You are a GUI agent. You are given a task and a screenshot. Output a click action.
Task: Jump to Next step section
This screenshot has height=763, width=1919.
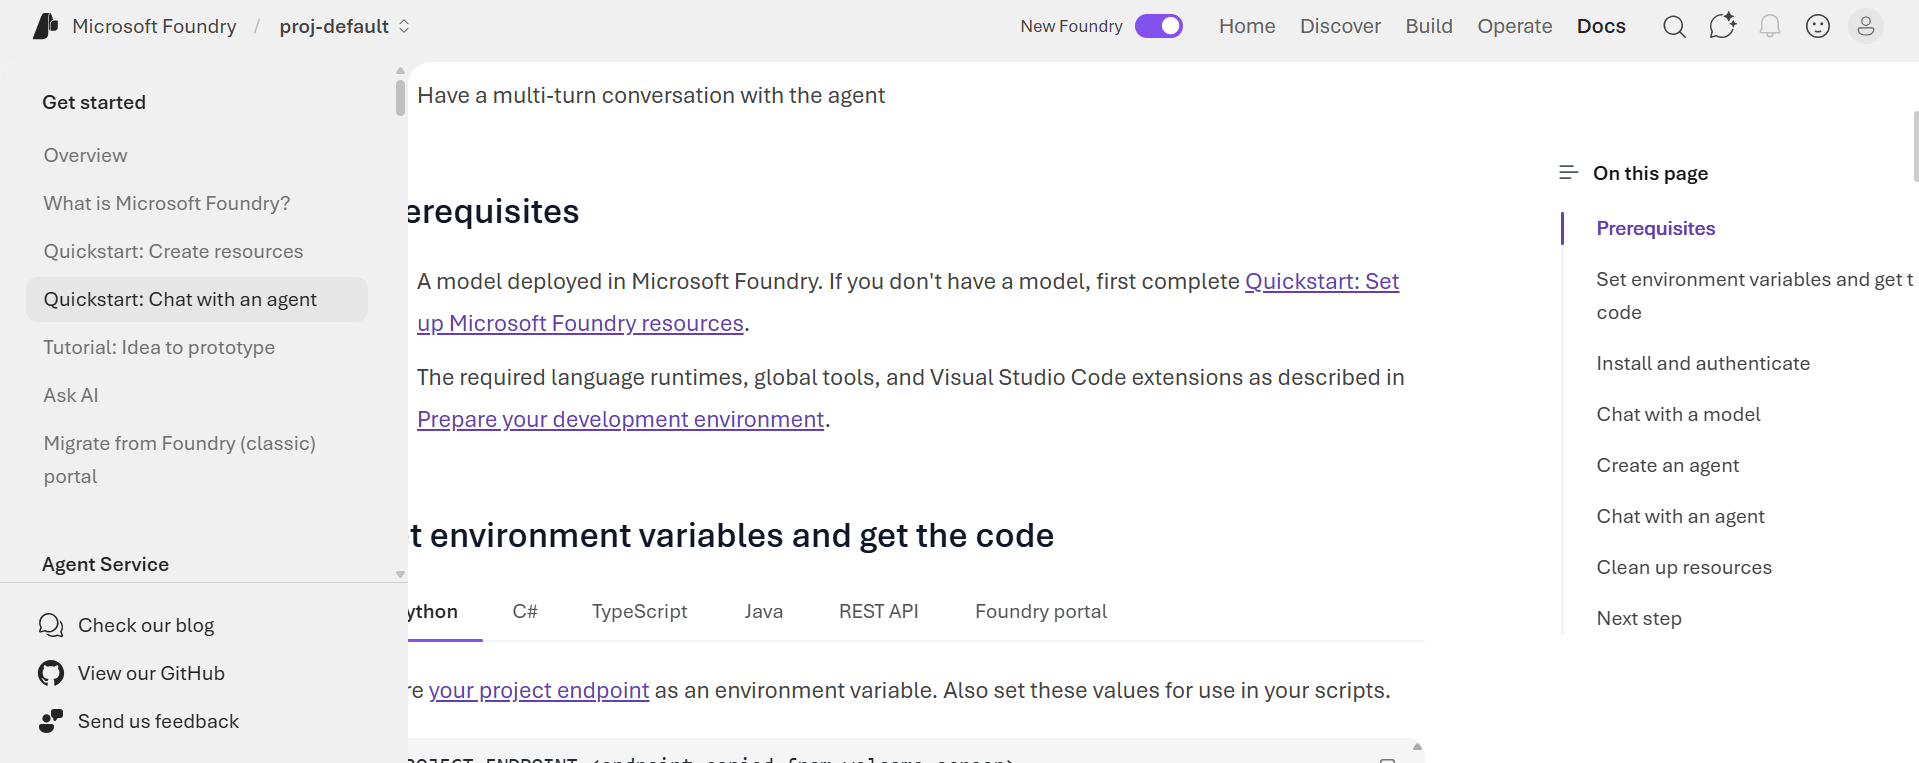click(x=1639, y=618)
